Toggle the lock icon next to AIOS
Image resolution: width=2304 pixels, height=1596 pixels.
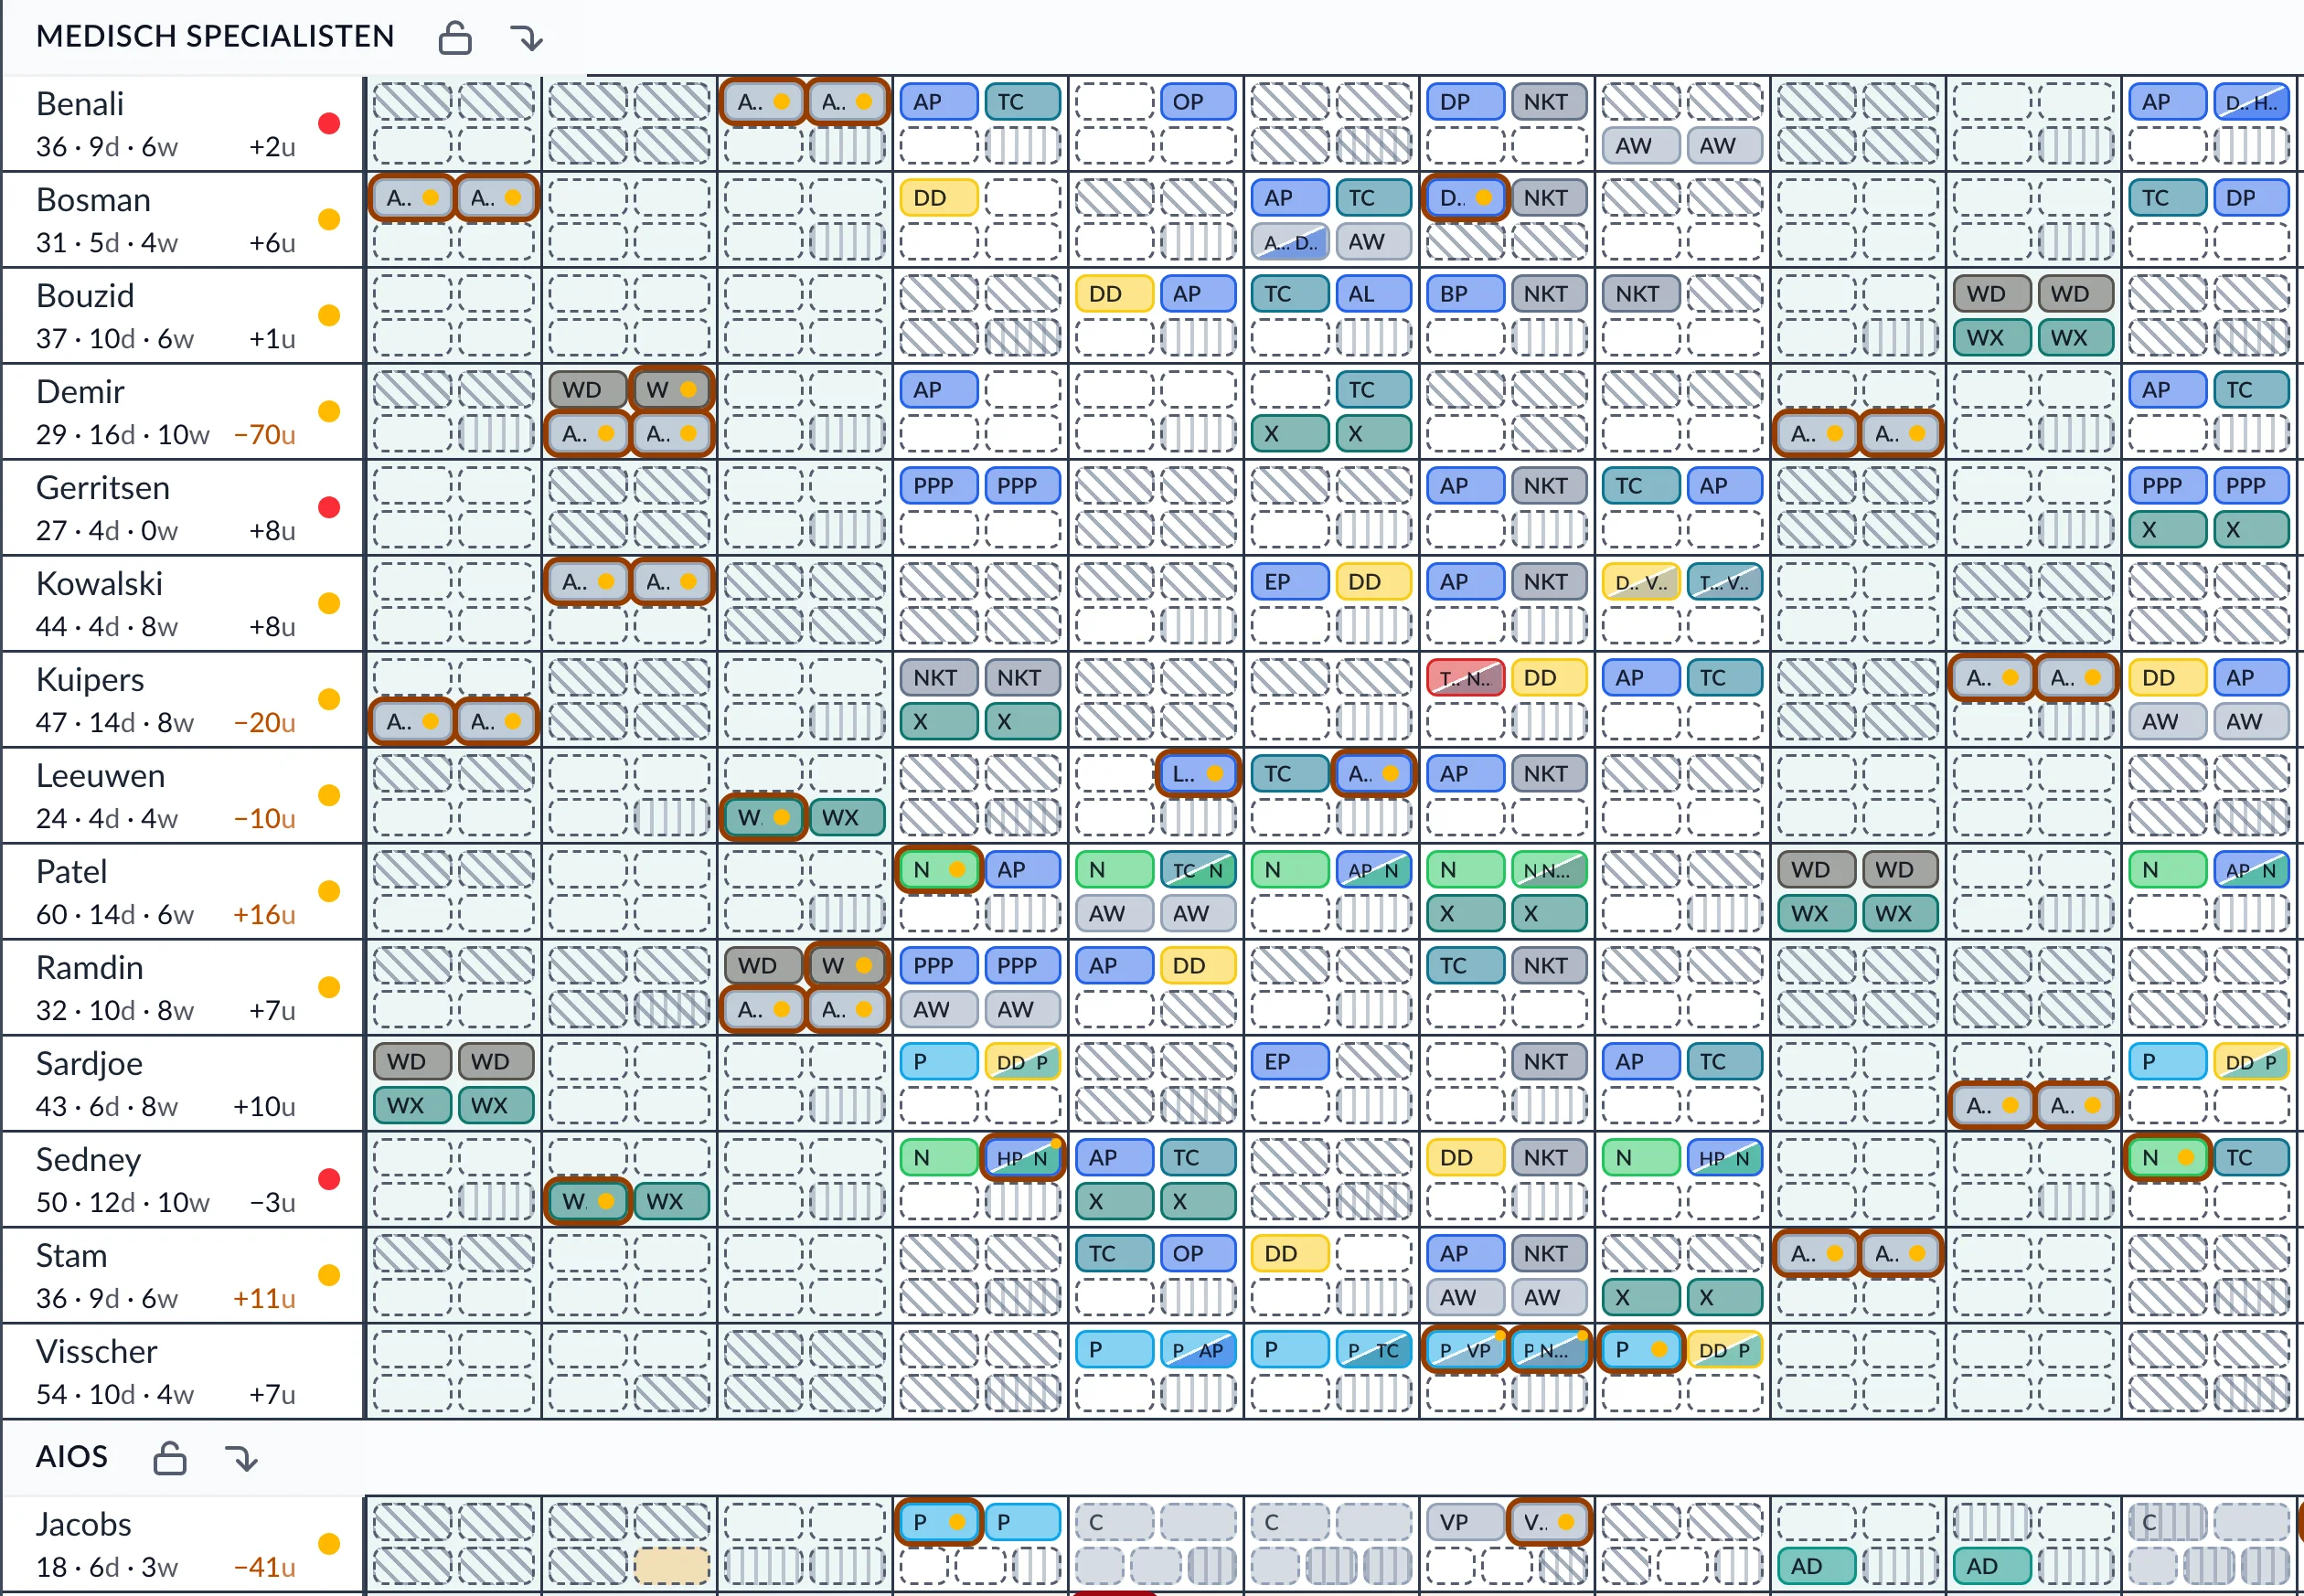170,1459
